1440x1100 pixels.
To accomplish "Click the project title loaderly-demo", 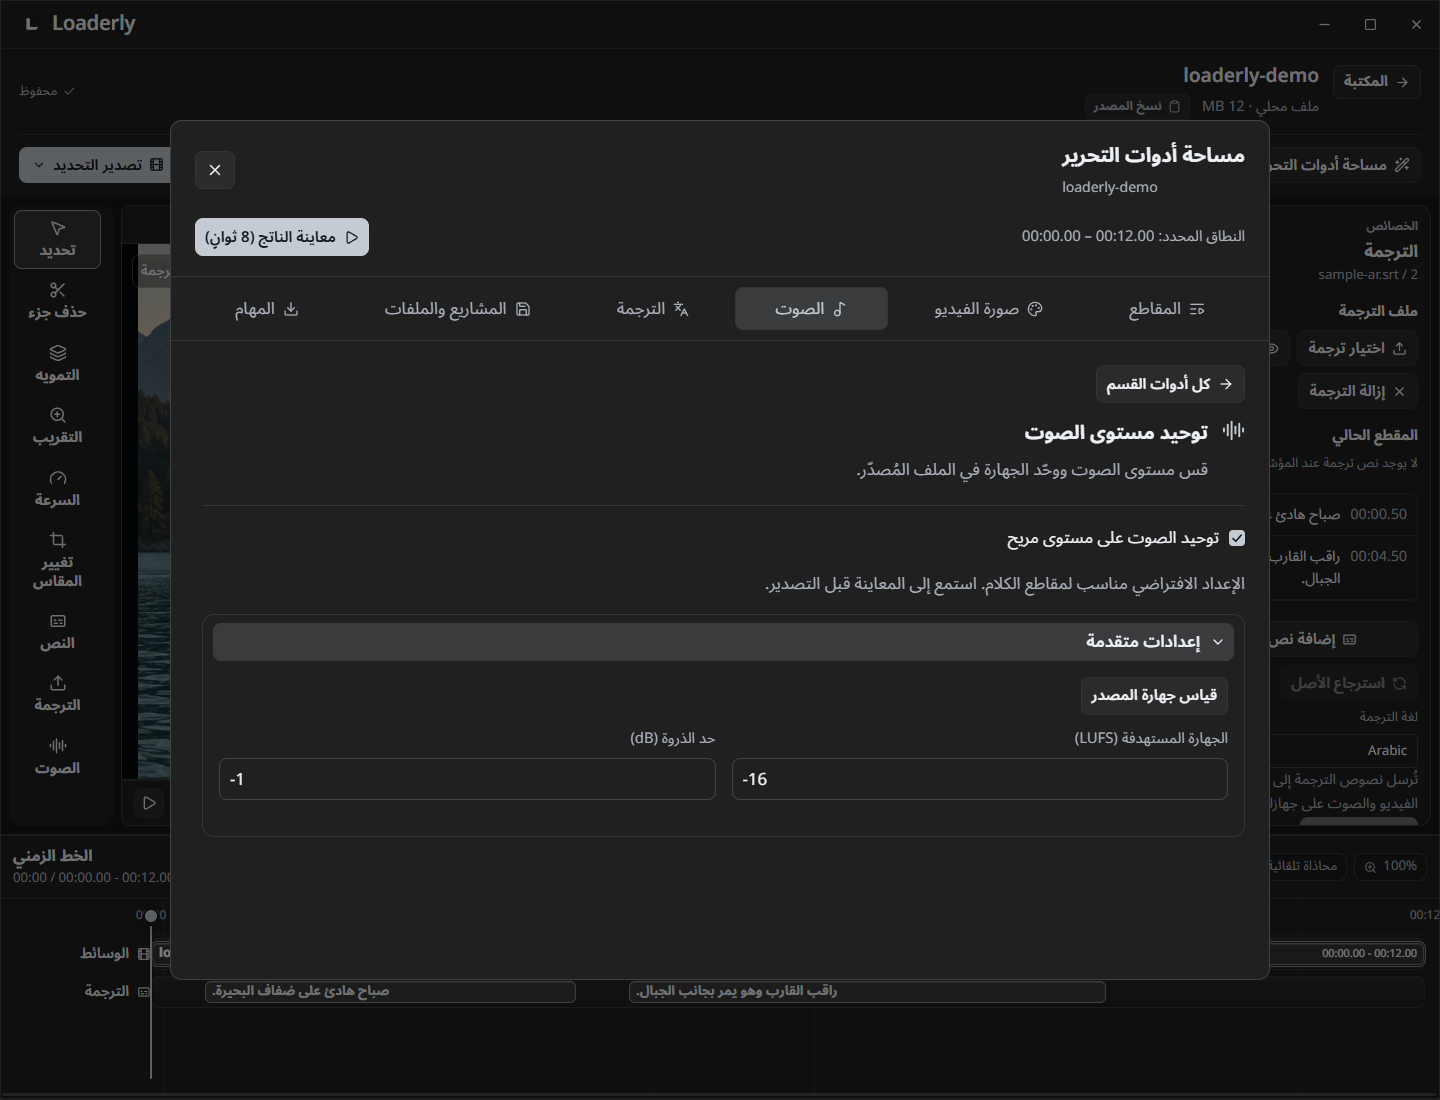I will coord(1251,75).
